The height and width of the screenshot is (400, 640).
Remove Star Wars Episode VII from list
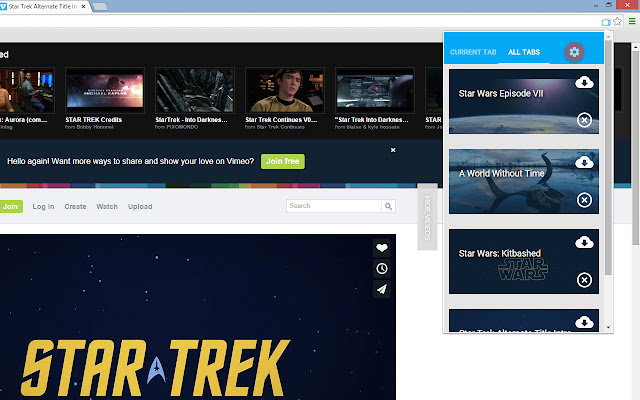tap(584, 120)
